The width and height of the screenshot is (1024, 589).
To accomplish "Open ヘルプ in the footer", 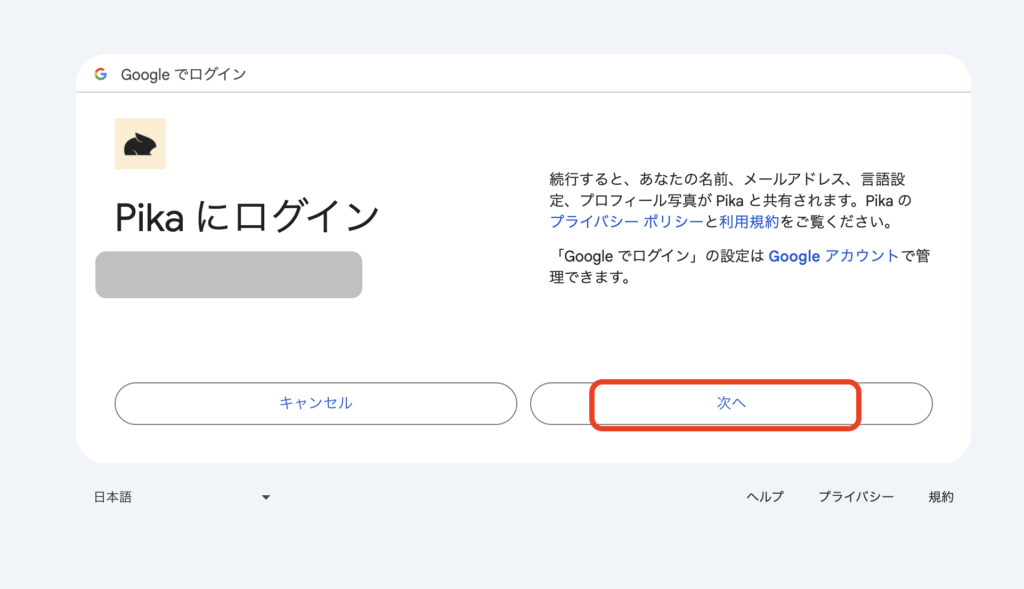I will click(765, 497).
